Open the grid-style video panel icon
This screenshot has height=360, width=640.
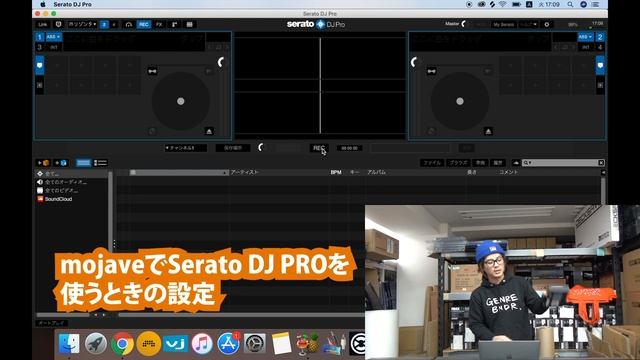189,24
